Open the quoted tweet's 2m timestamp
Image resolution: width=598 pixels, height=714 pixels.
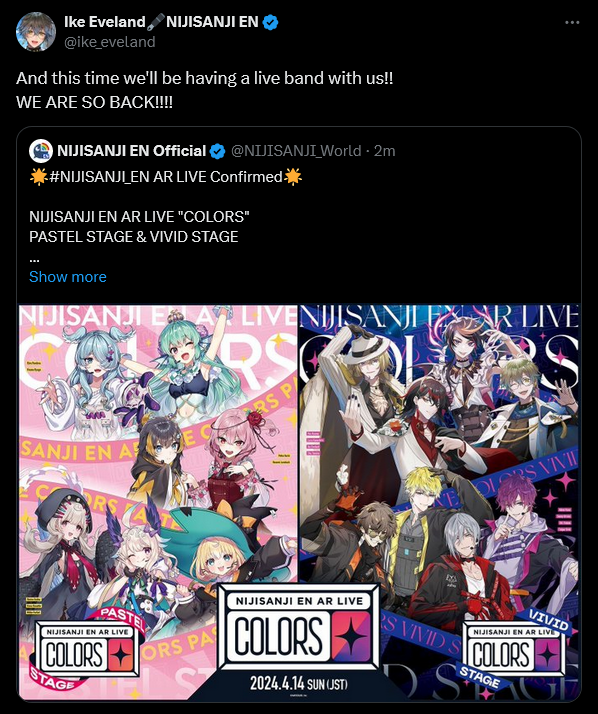click(384, 151)
